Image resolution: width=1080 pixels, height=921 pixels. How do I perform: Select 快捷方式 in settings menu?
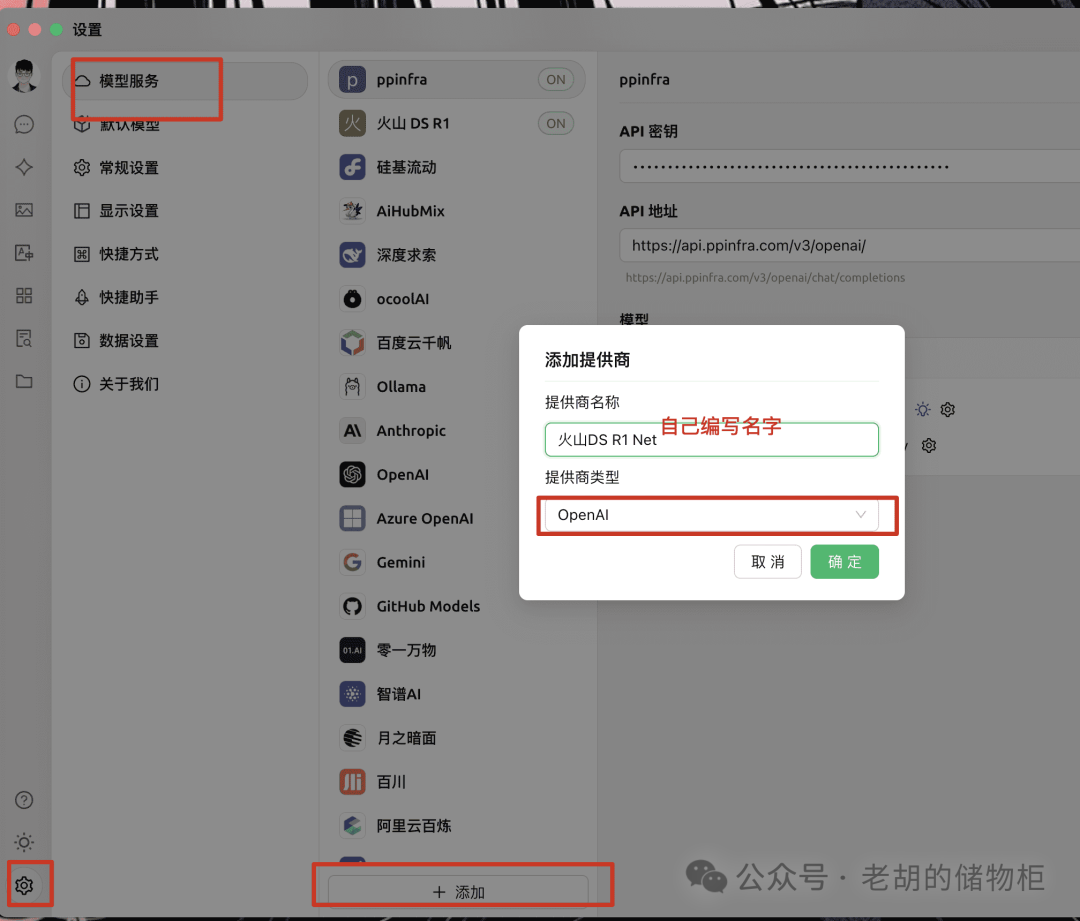(x=185, y=254)
